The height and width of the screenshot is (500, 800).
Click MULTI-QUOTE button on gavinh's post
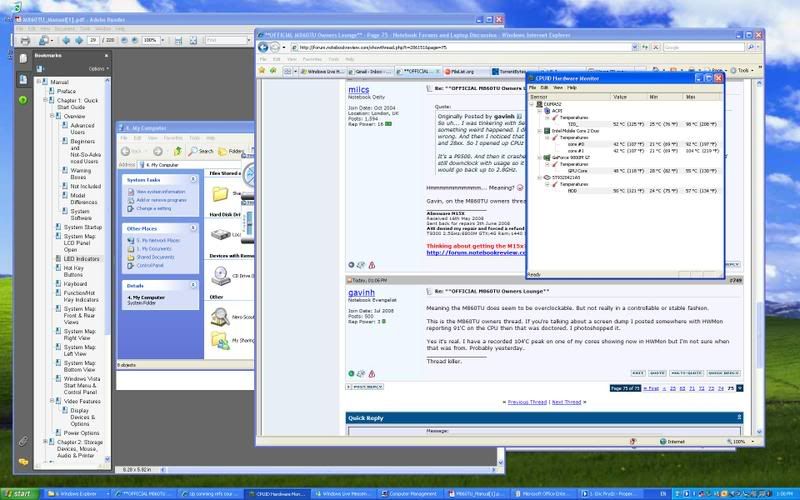pos(687,373)
